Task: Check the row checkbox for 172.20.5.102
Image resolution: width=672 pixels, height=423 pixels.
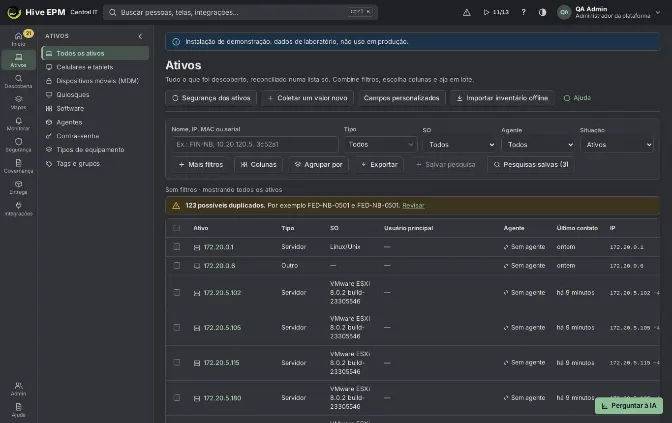Action: [177, 292]
